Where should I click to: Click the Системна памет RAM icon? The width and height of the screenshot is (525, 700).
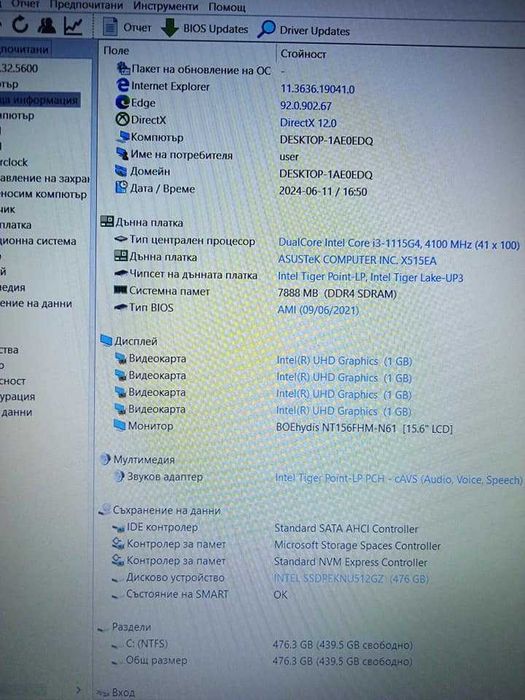click(x=121, y=291)
